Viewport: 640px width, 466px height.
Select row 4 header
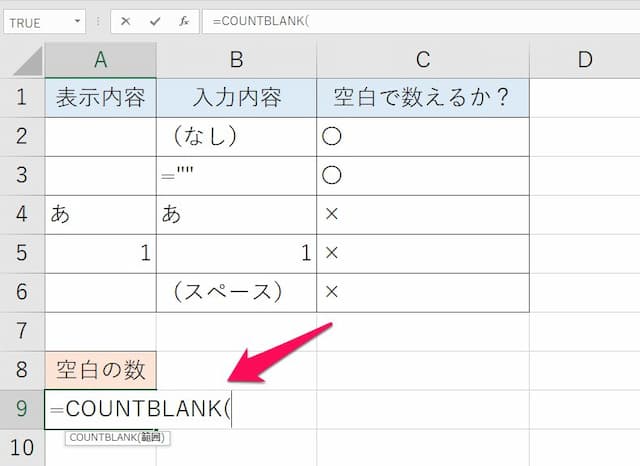pyautogui.click(x=22, y=214)
